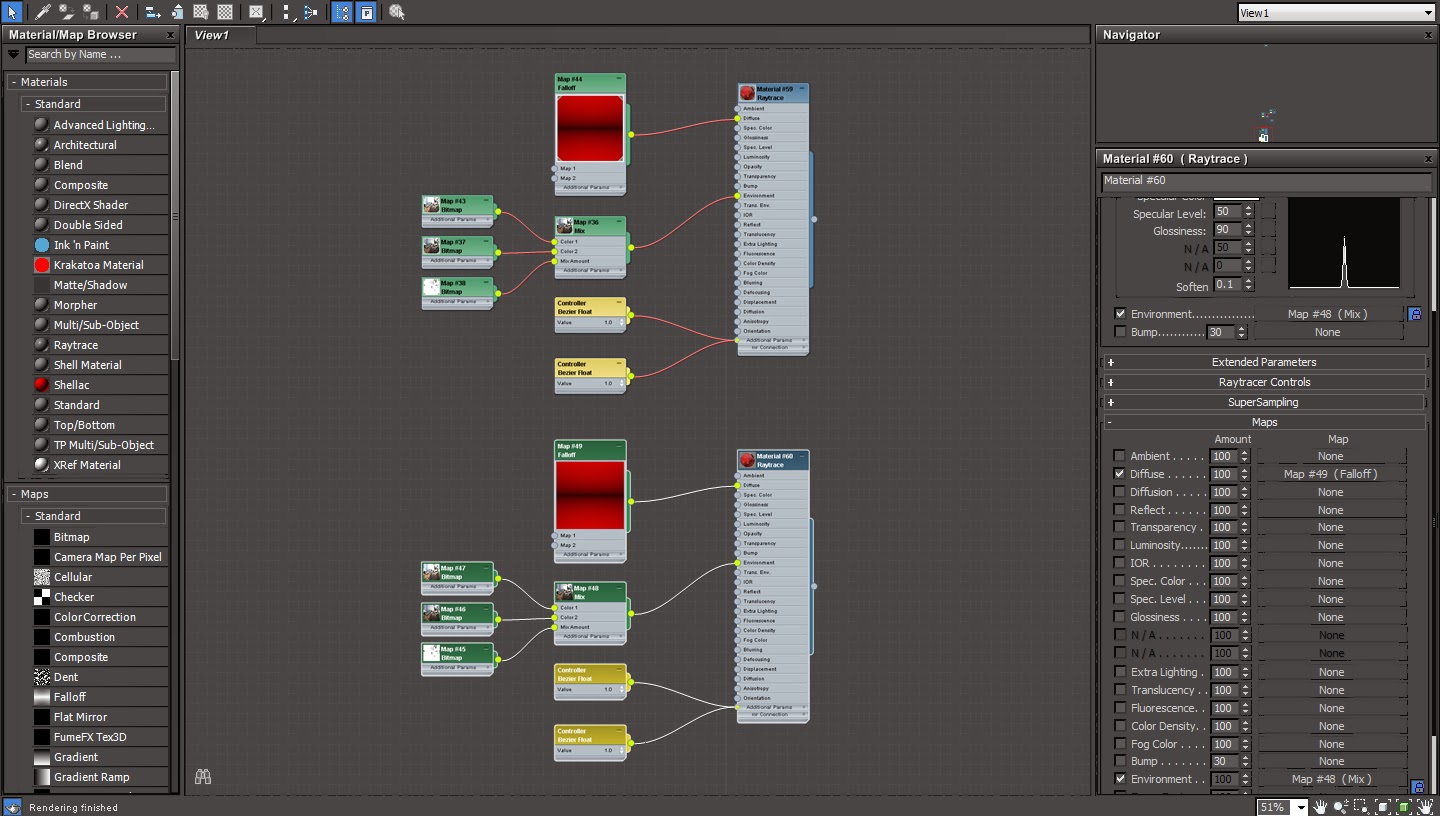Enable the Luminosity map checkbox

pyautogui.click(x=1119, y=545)
